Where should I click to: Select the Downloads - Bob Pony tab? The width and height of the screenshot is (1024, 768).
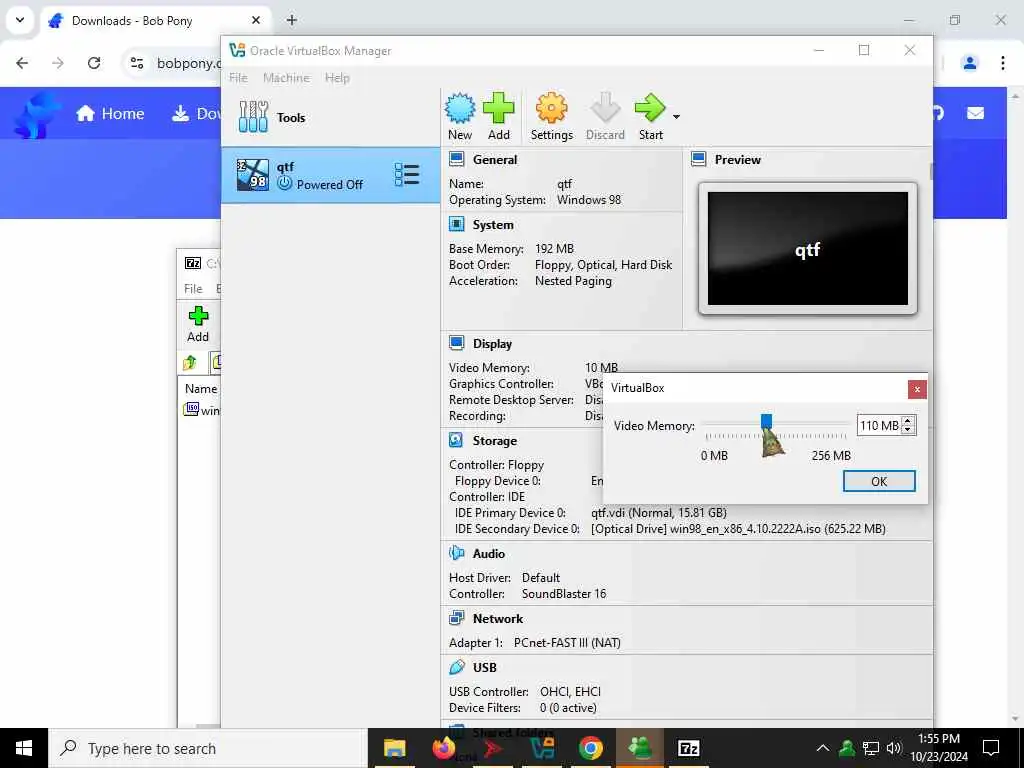[x=157, y=21]
